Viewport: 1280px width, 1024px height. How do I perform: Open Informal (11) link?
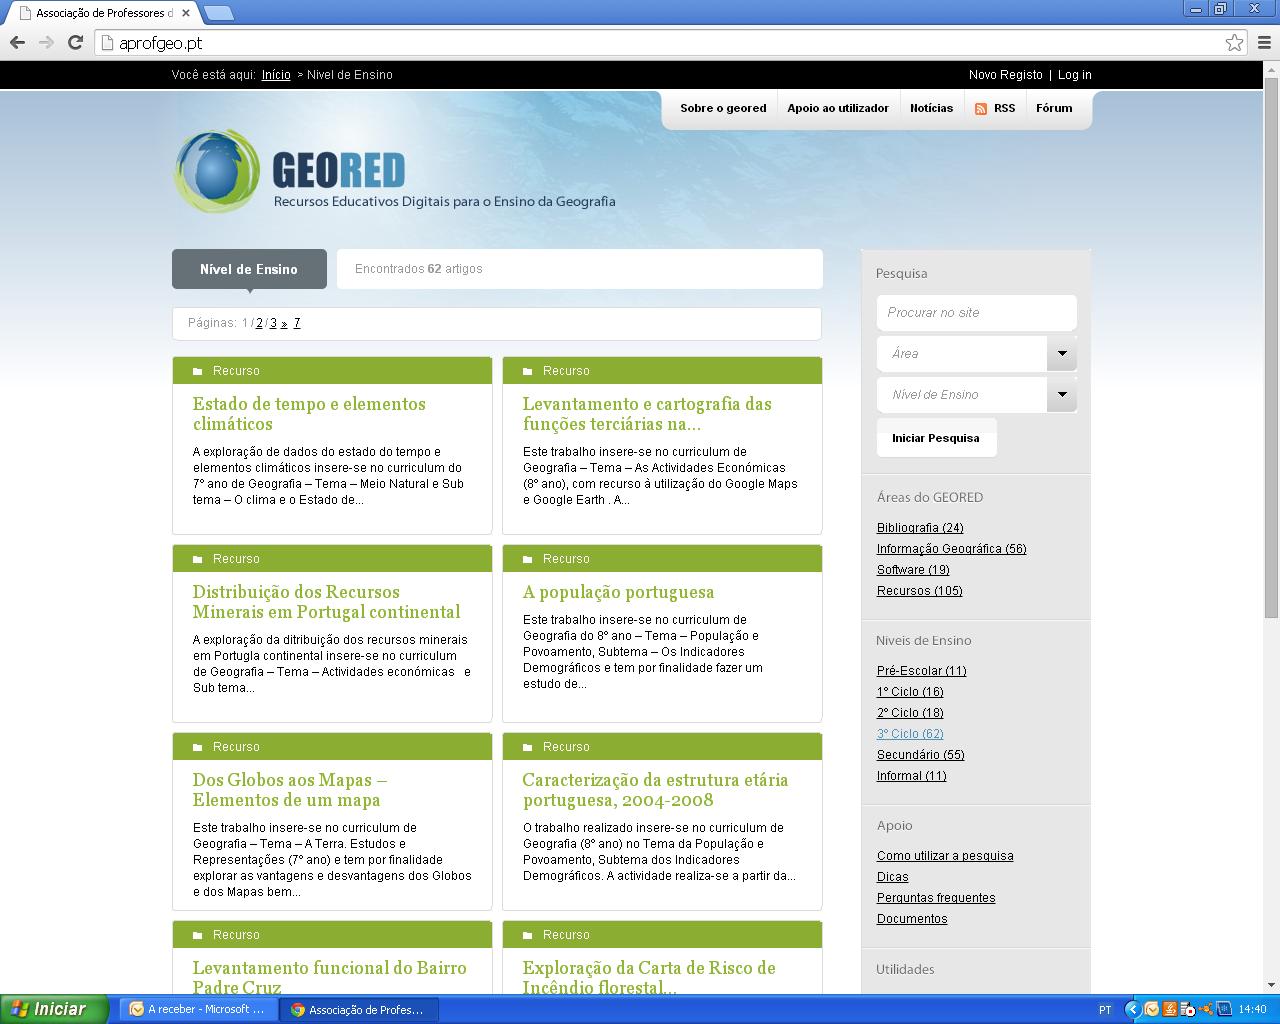click(911, 776)
